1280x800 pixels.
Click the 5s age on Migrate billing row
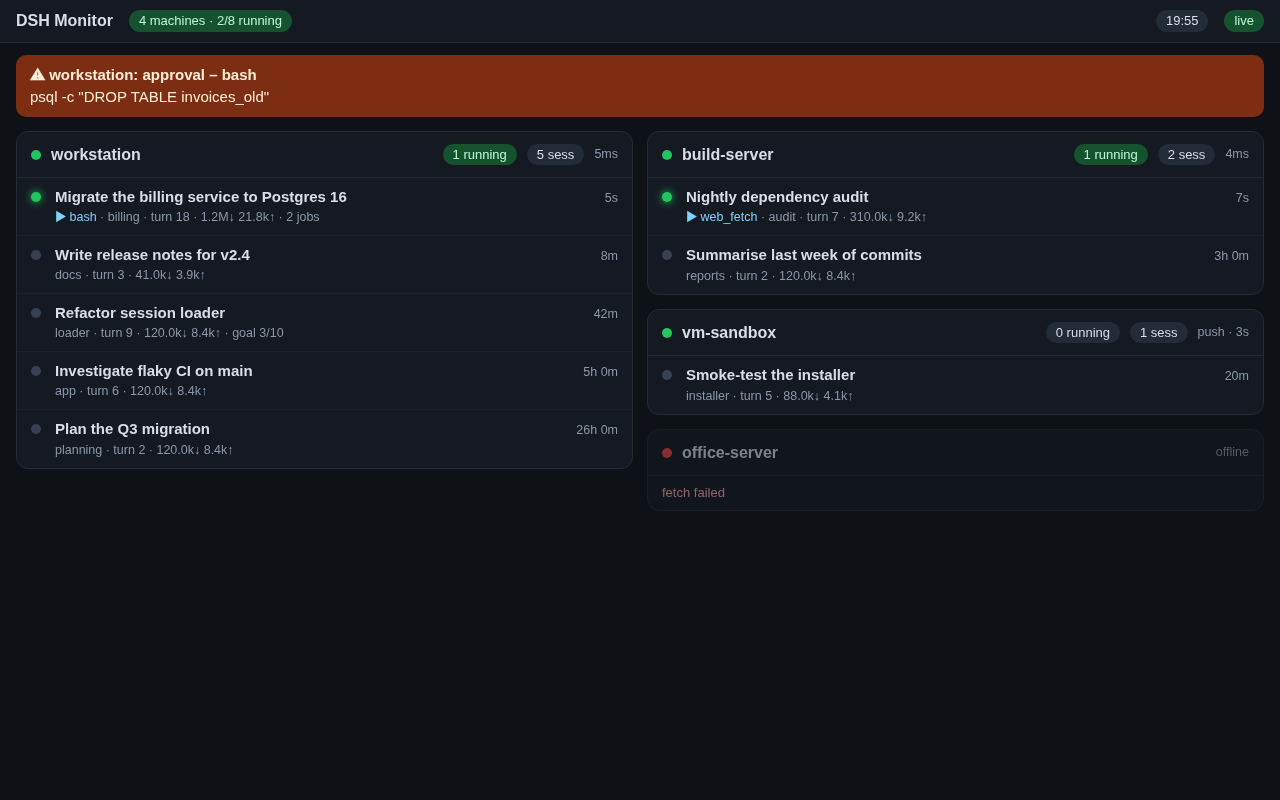pyautogui.click(x=611, y=198)
